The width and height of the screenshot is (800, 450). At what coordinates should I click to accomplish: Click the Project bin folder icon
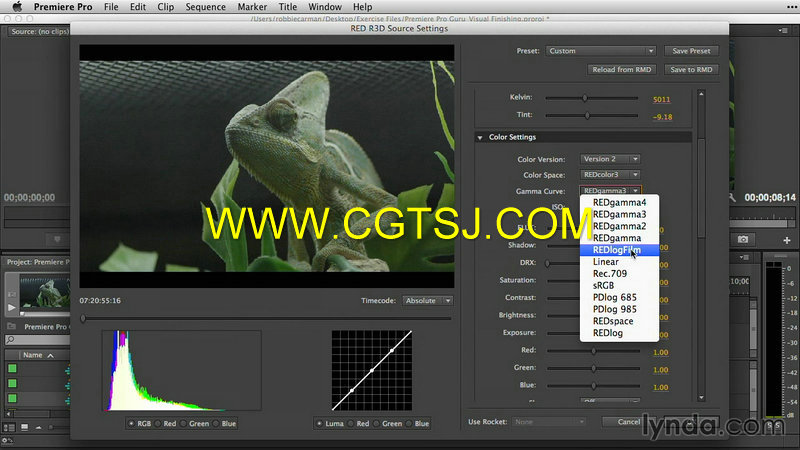[11, 326]
